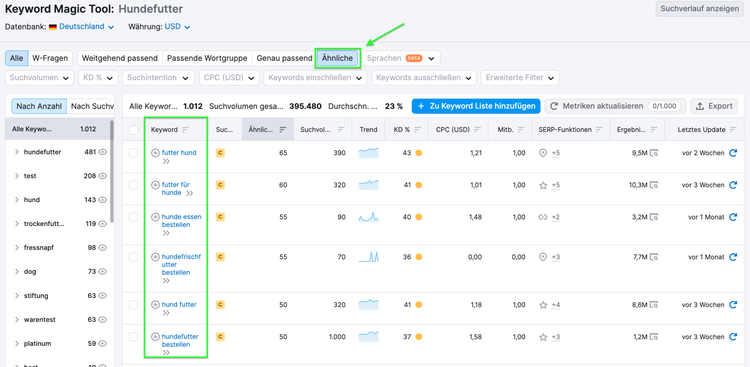Check the box for 'hunde essen bestellen'
The width and height of the screenshot is (750, 367).
(134, 217)
